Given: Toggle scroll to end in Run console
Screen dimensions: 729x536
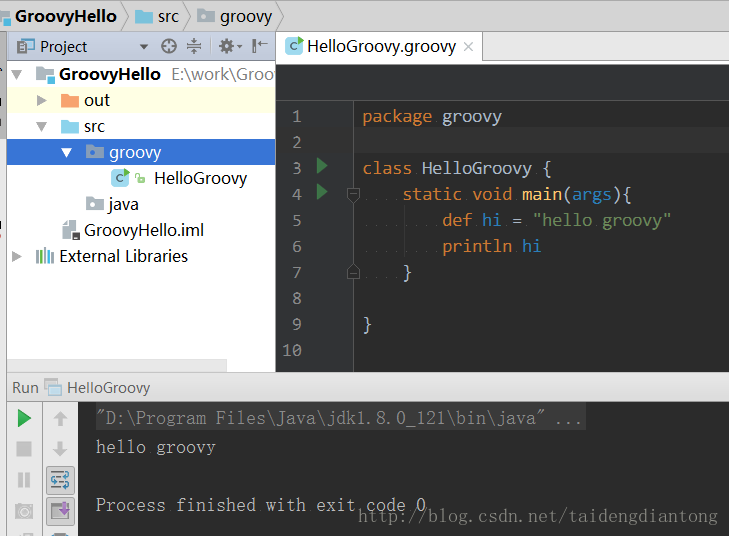Looking at the screenshot, I should pos(60,510).
